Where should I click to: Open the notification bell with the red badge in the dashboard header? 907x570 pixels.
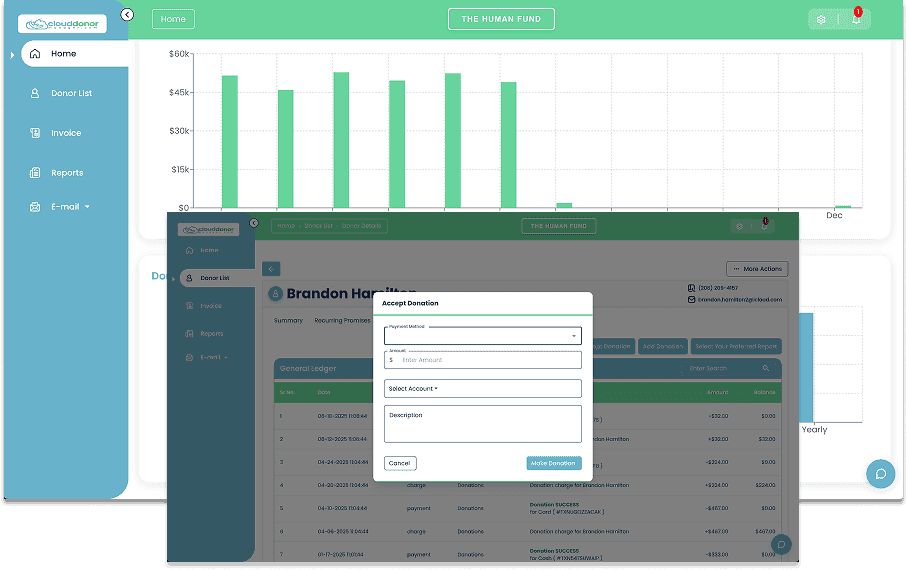click(x=856, y=19)
